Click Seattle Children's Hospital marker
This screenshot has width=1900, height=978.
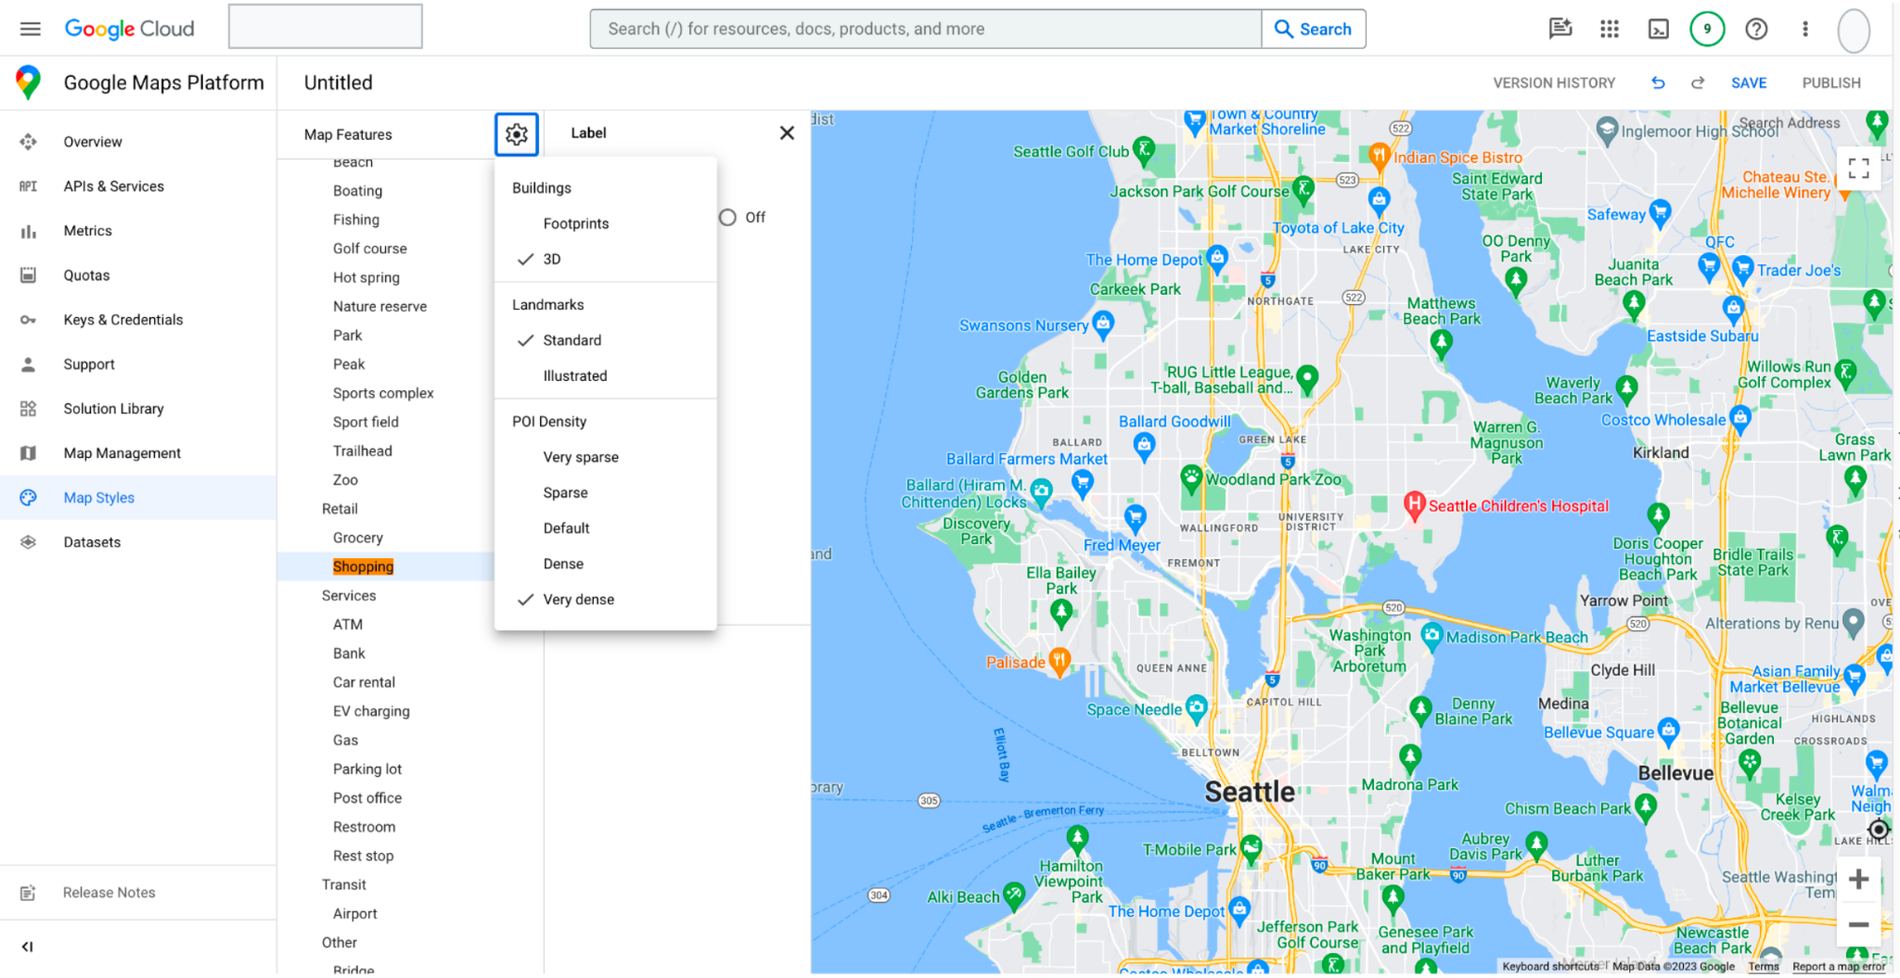coord(1413,505)
